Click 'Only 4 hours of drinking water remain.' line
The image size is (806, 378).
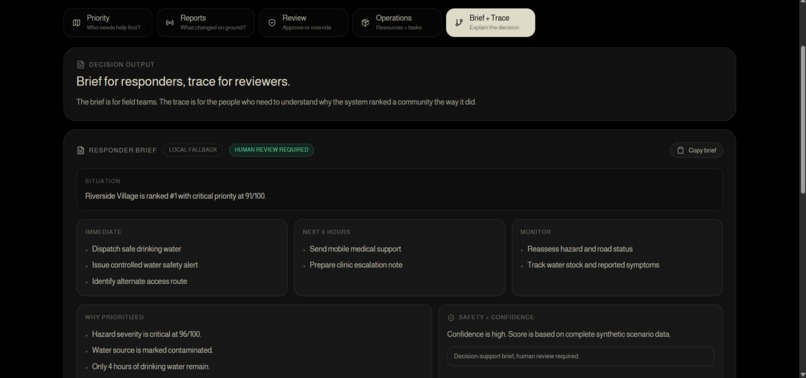(151, 367)
